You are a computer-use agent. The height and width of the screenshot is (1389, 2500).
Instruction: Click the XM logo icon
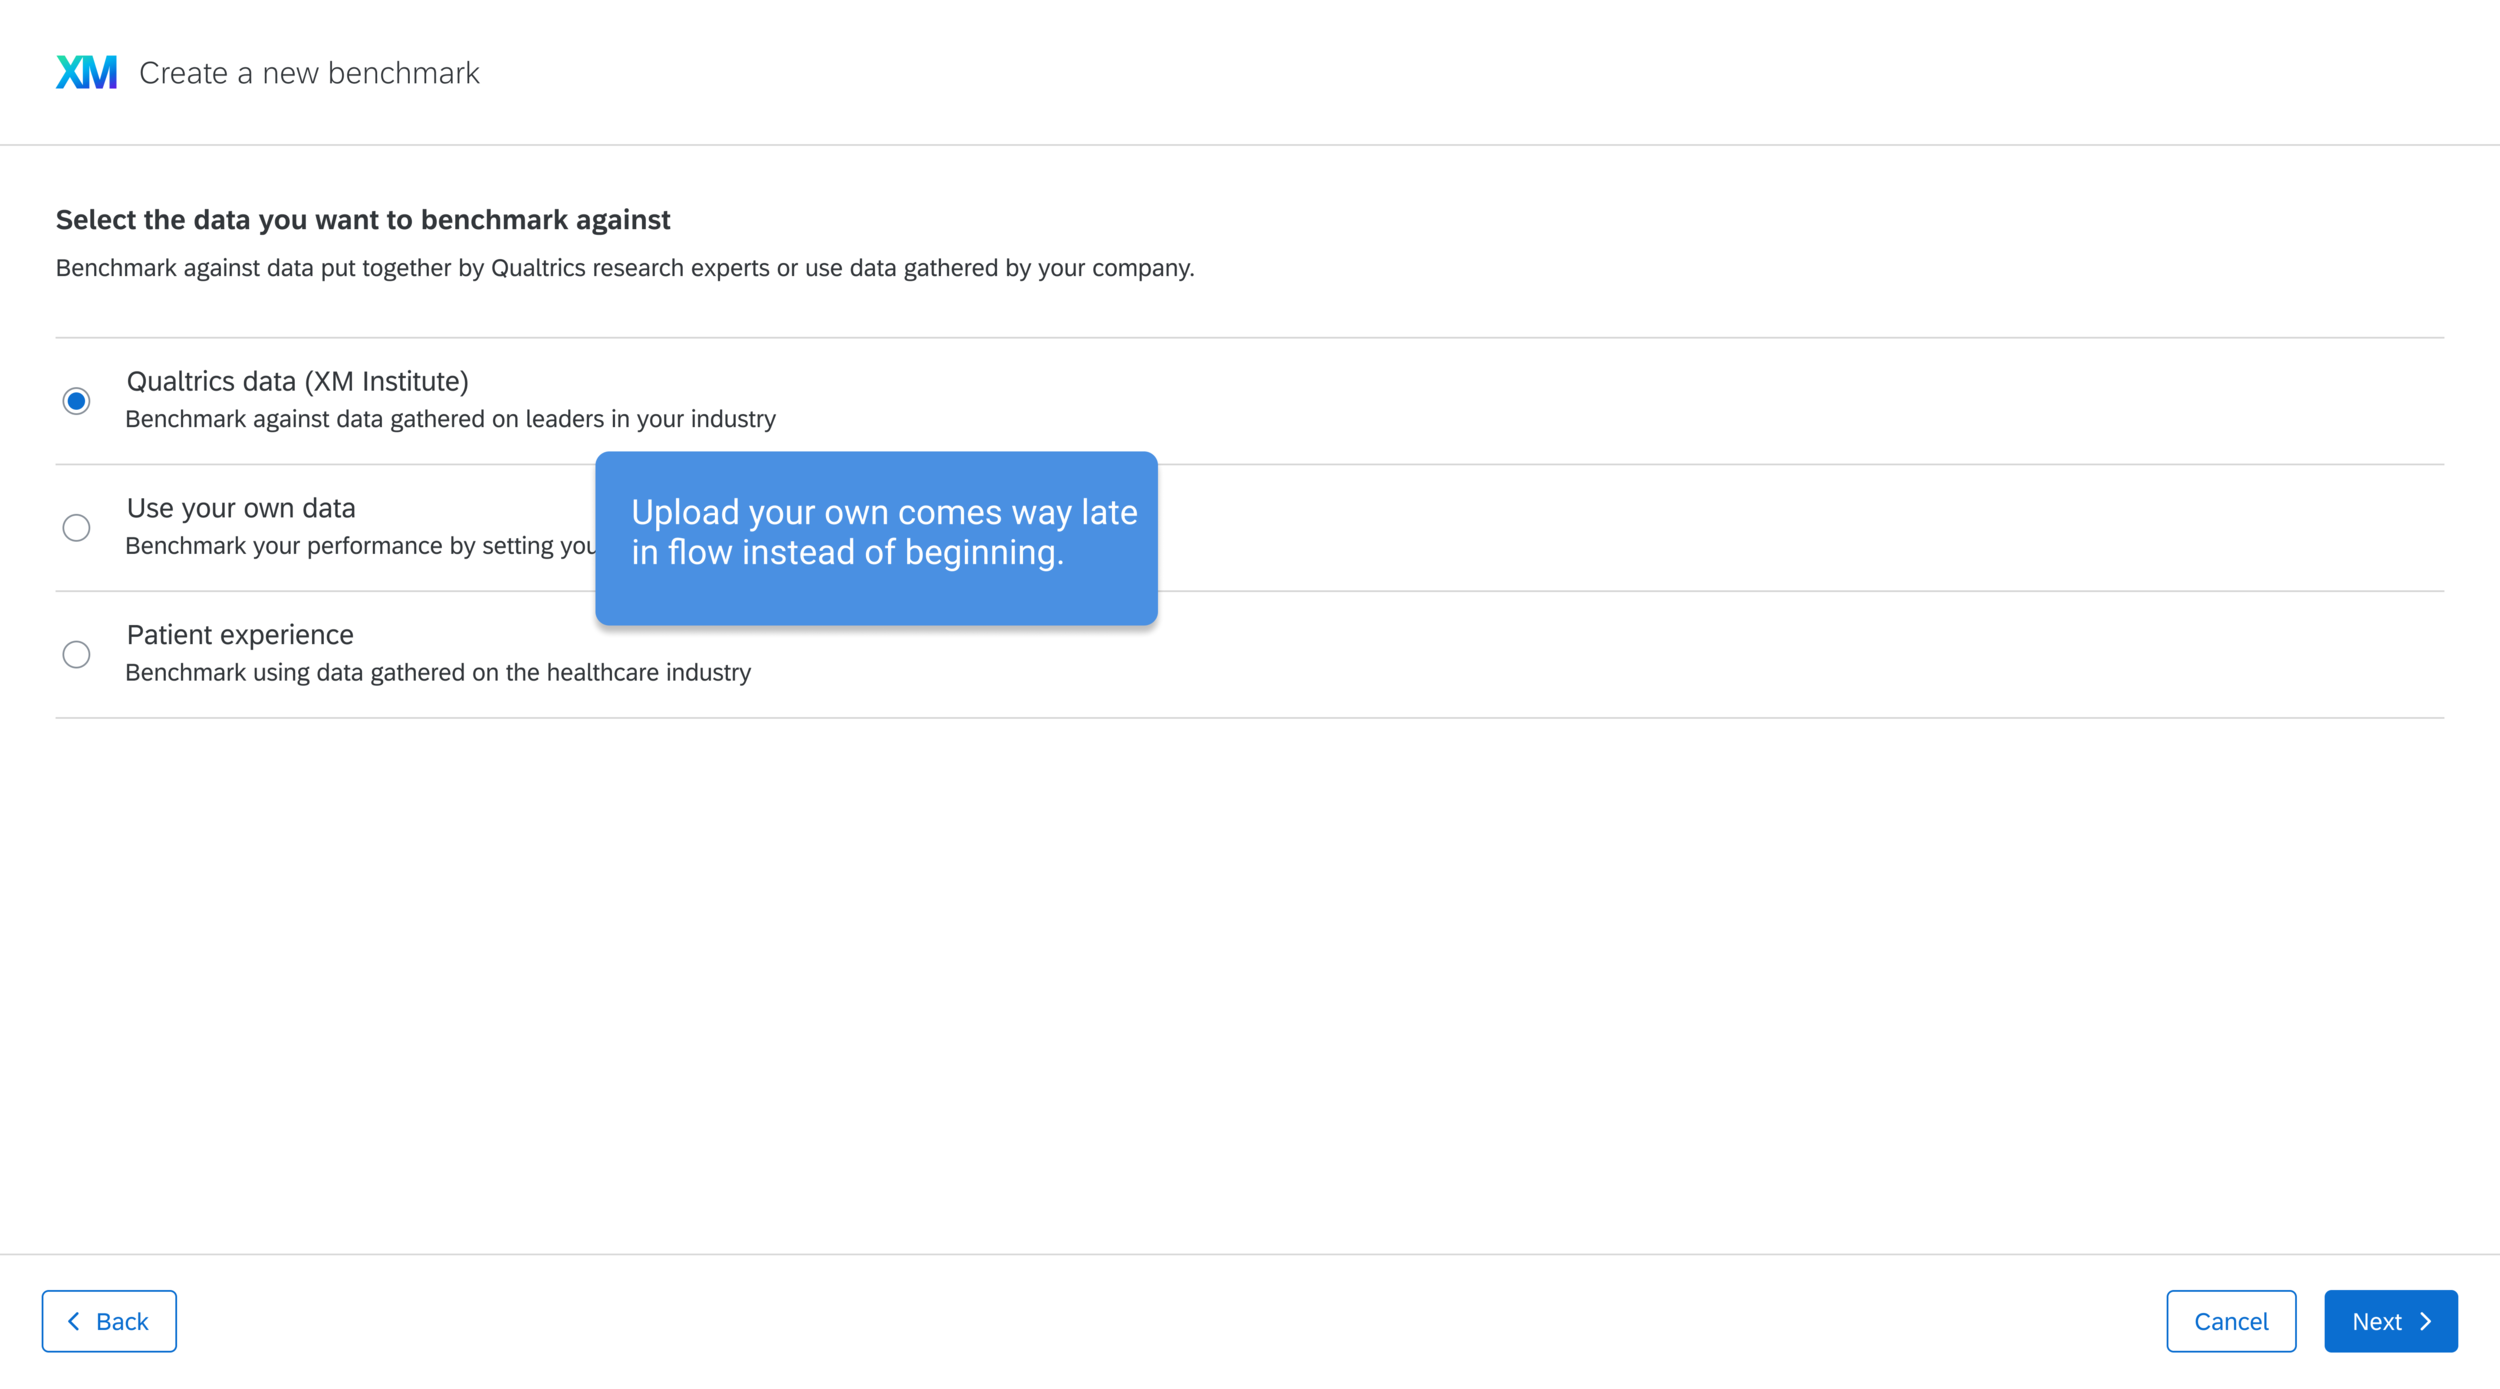86,72
